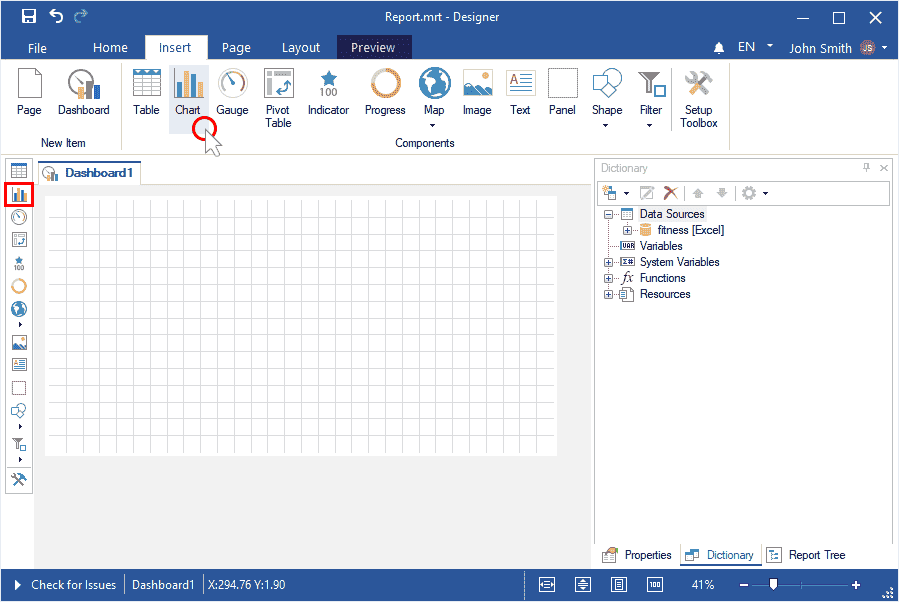Select the Map component in ribbon
Viewport: 899px width, 602px height.
point(434,98)
